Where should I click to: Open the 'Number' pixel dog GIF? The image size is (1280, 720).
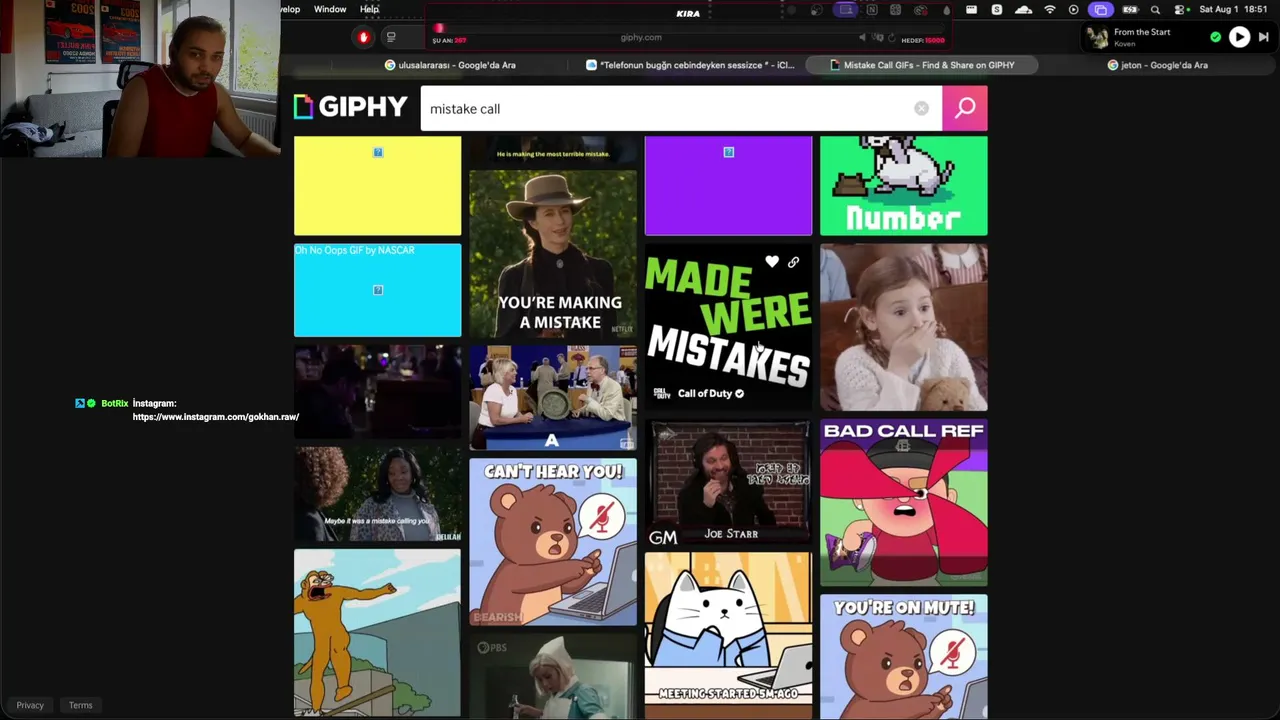point(904,186)
